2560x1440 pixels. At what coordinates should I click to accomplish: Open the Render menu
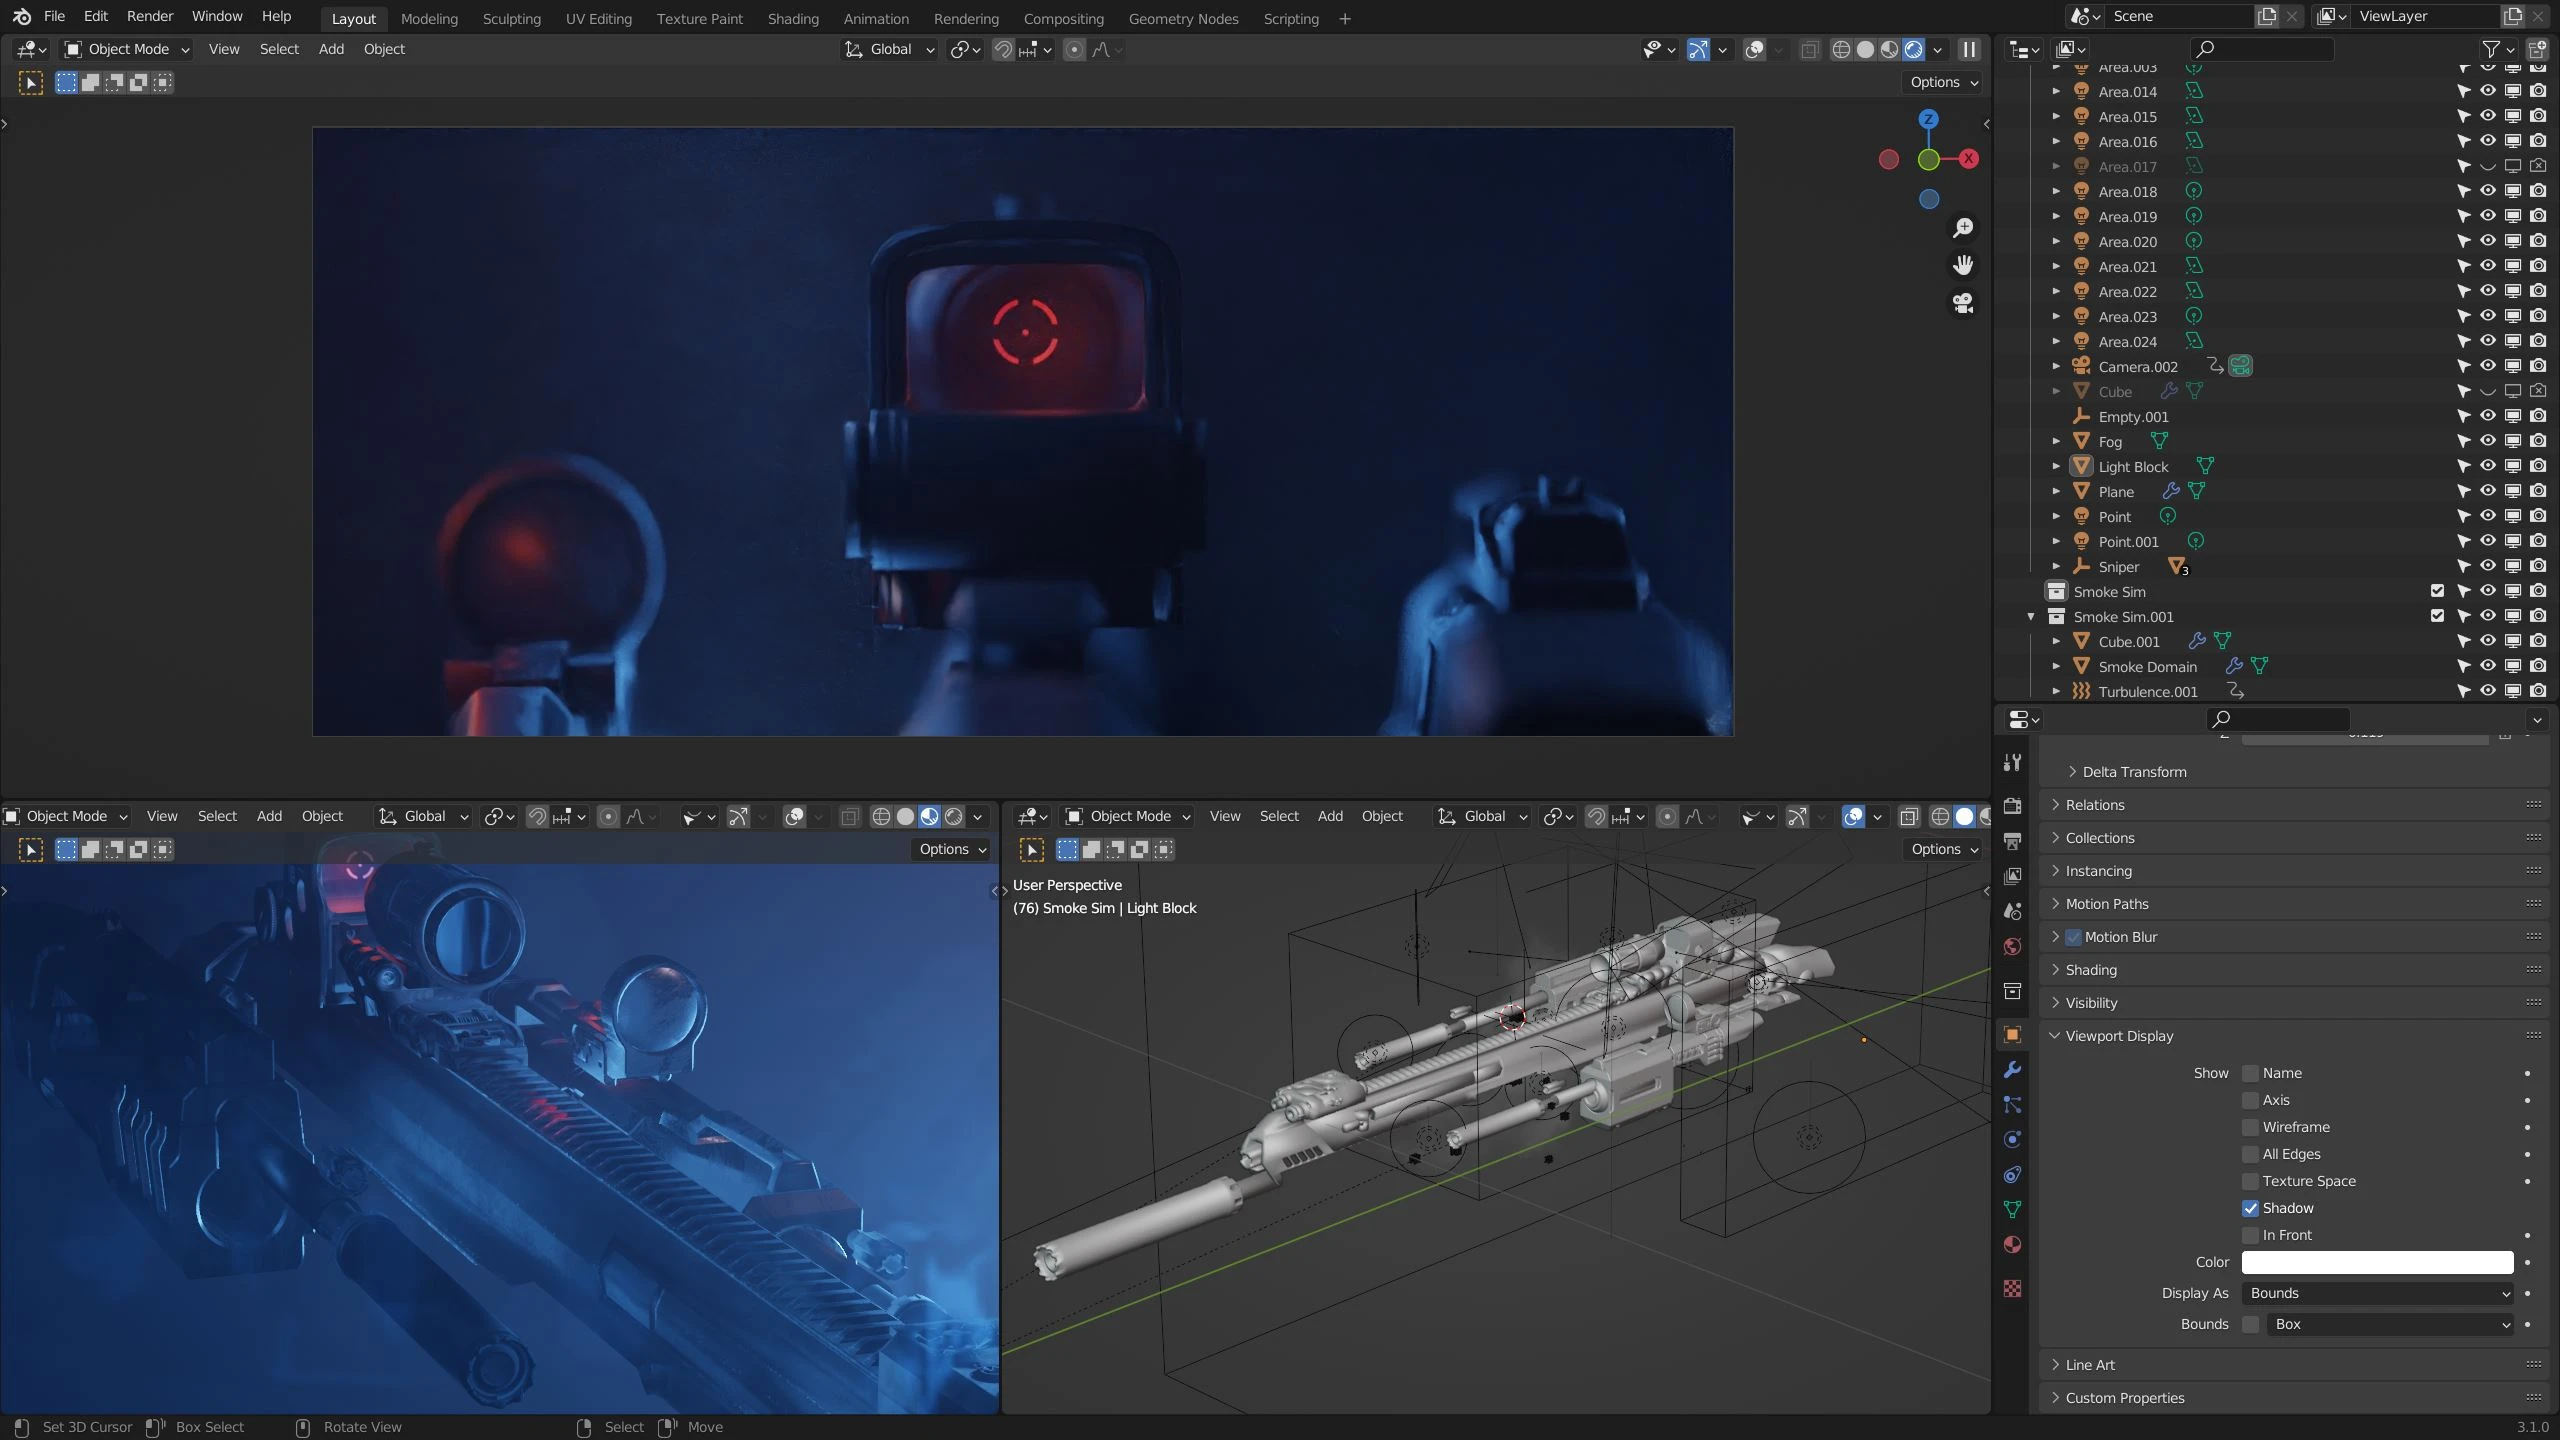[x=150, y=16]
